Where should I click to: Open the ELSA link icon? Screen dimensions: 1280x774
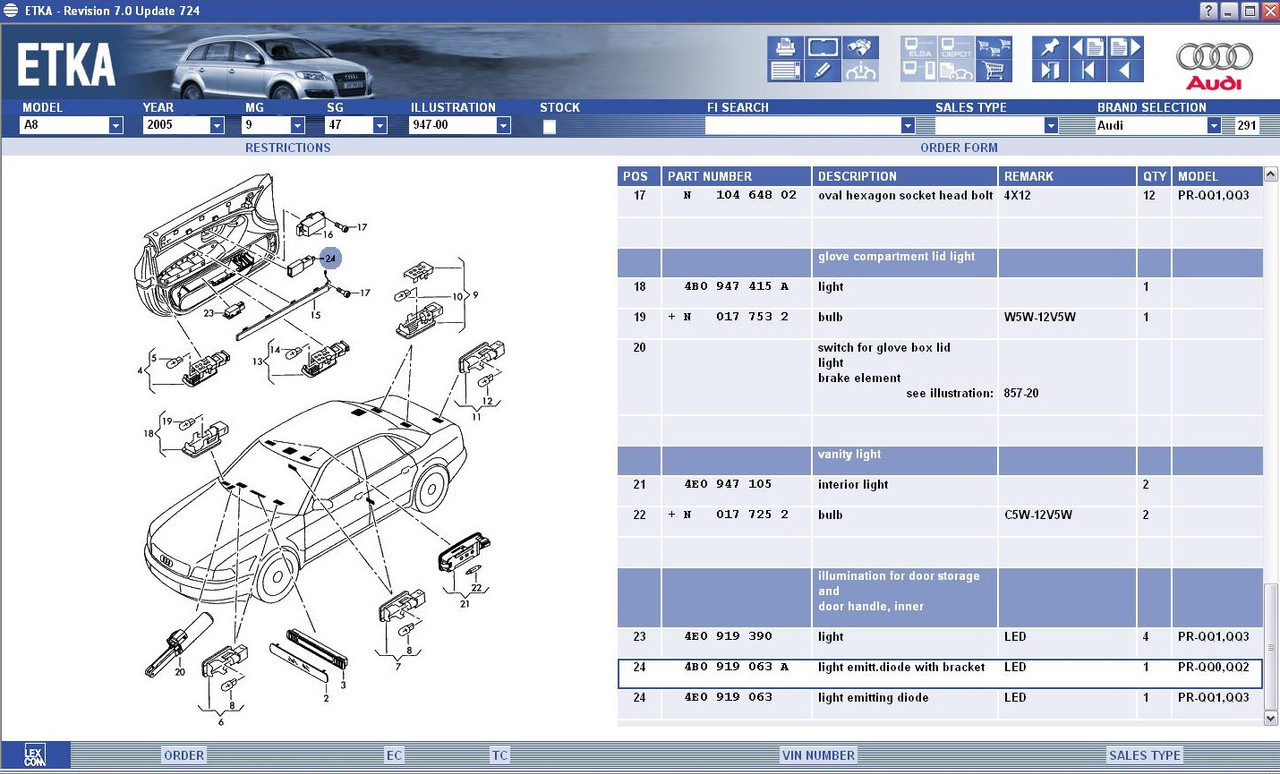(919, 47)
